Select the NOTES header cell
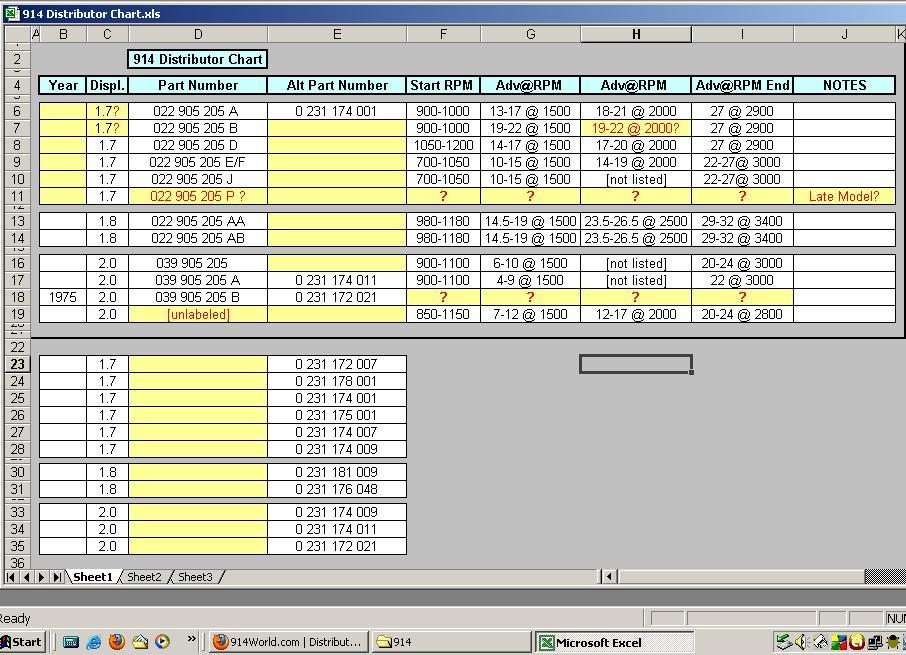906x655 pixels. pos(844,85)
